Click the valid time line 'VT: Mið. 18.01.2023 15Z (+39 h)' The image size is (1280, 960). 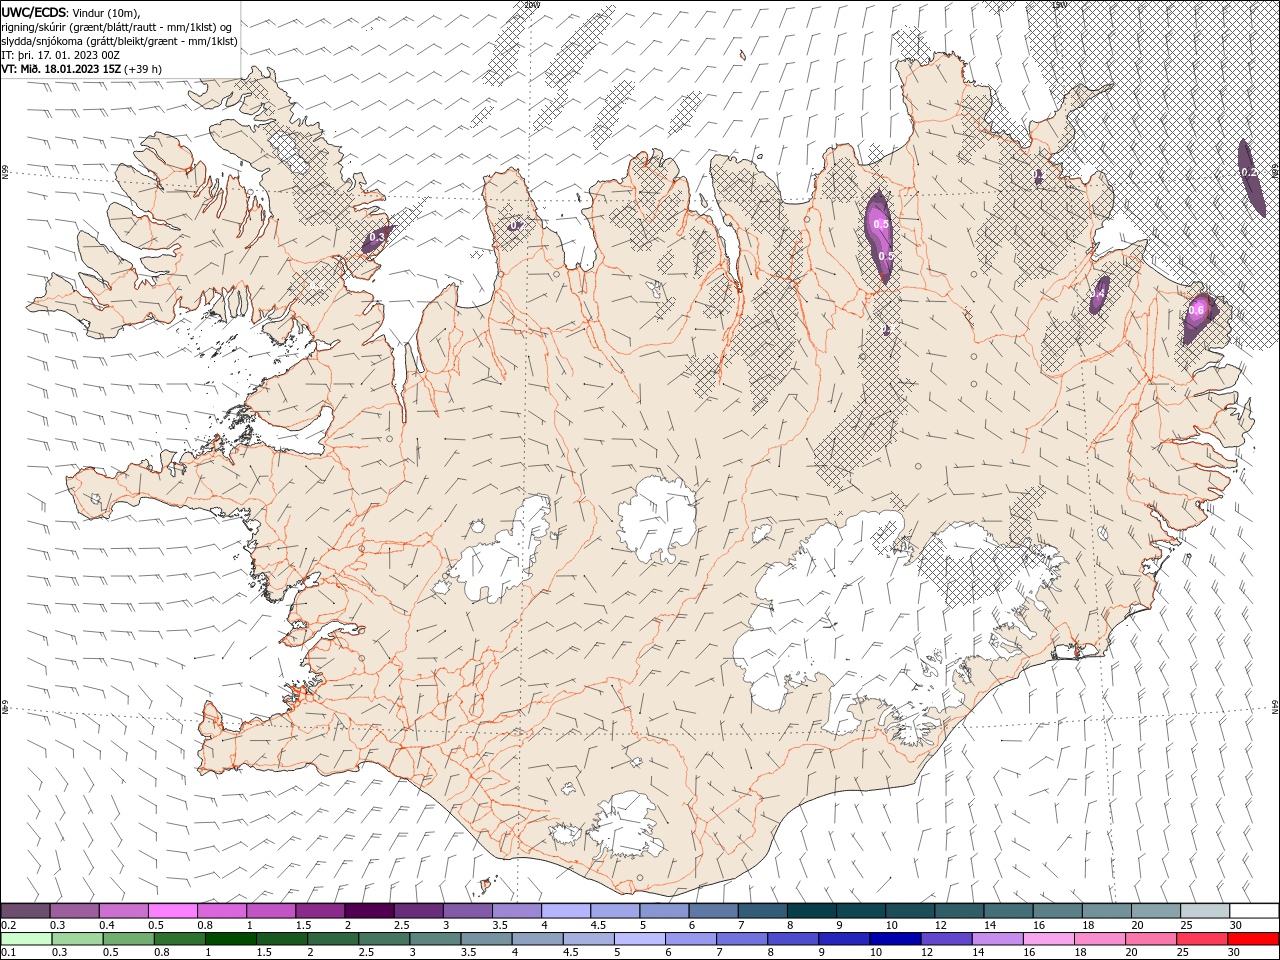click(82, 69)
